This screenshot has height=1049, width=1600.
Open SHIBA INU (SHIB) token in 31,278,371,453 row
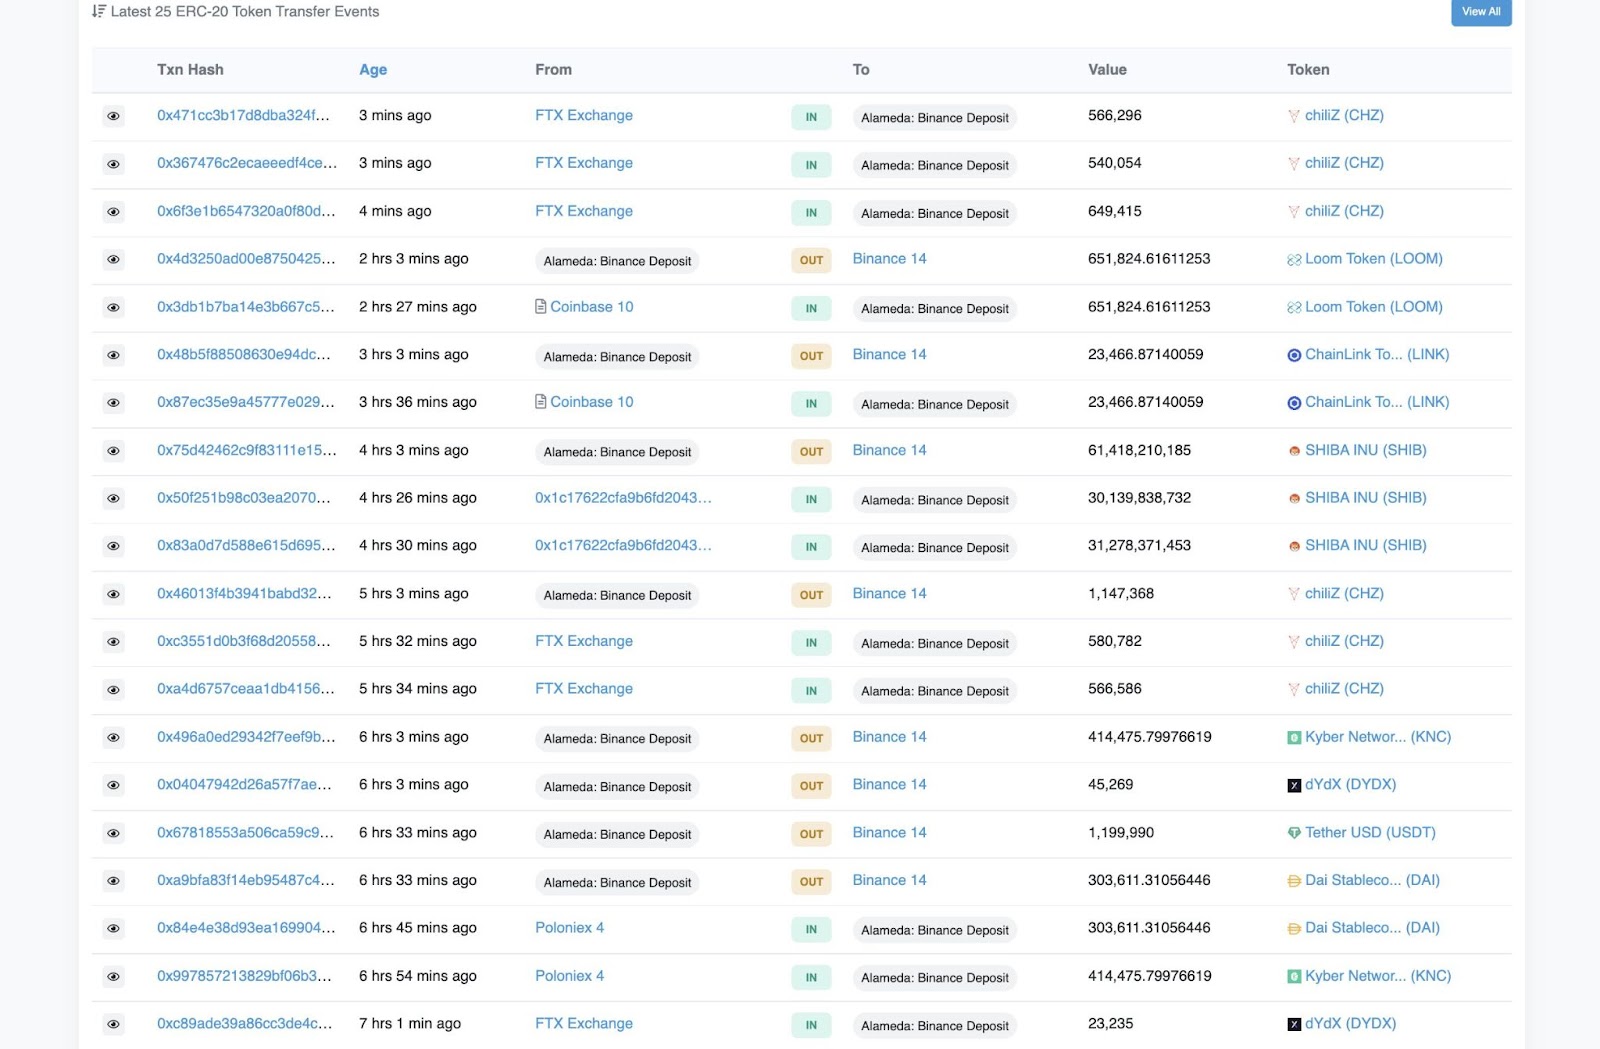click(1366, 545)
